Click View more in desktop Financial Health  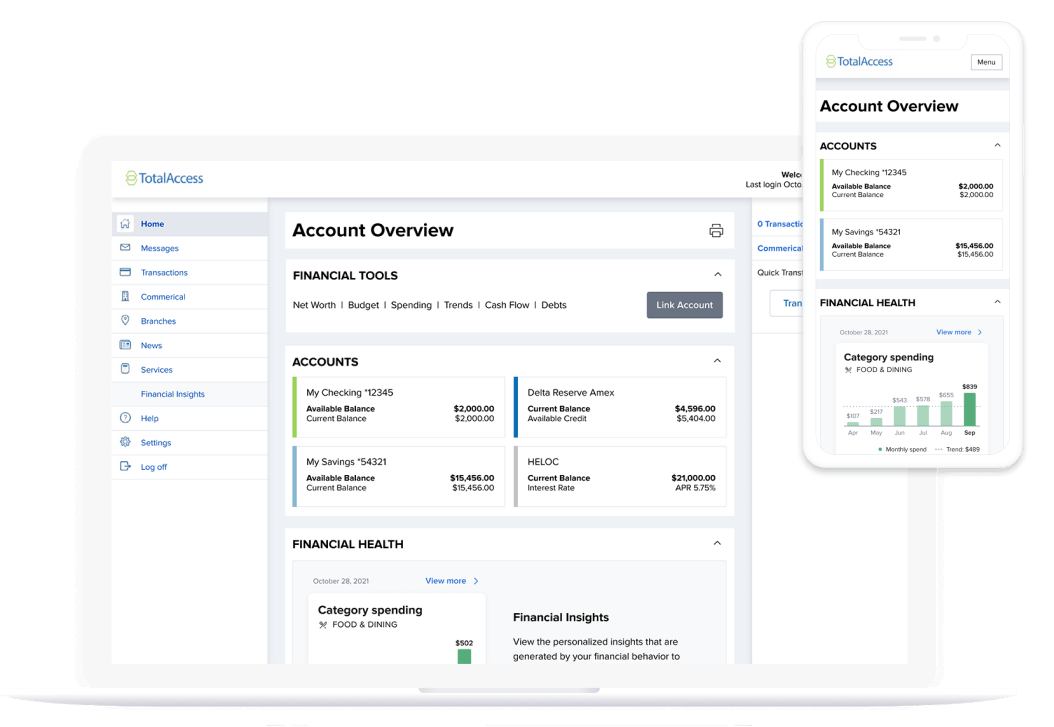point(452,581)
